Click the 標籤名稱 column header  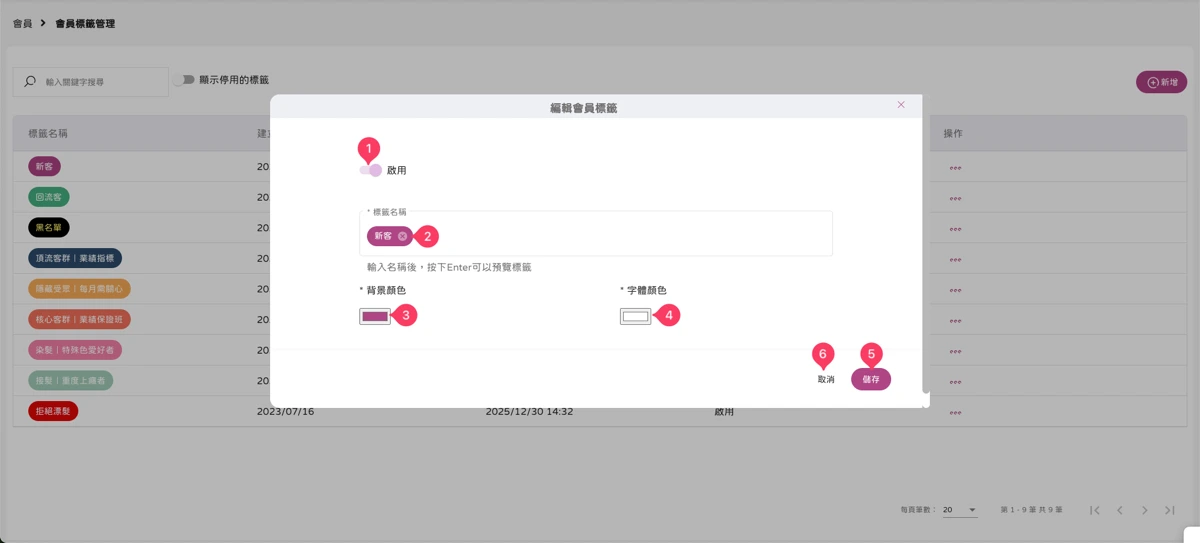(48, 133)
